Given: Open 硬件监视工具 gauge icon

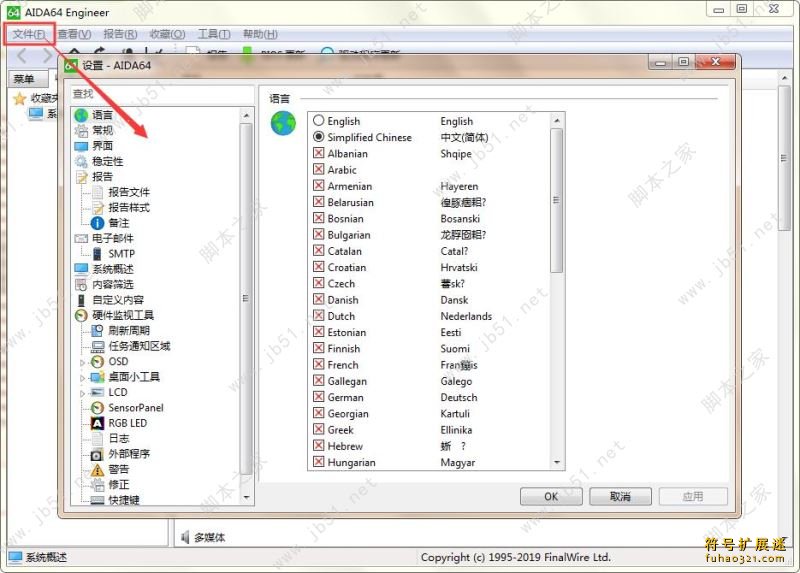Looking at the screenshot, I should (82, 315).
